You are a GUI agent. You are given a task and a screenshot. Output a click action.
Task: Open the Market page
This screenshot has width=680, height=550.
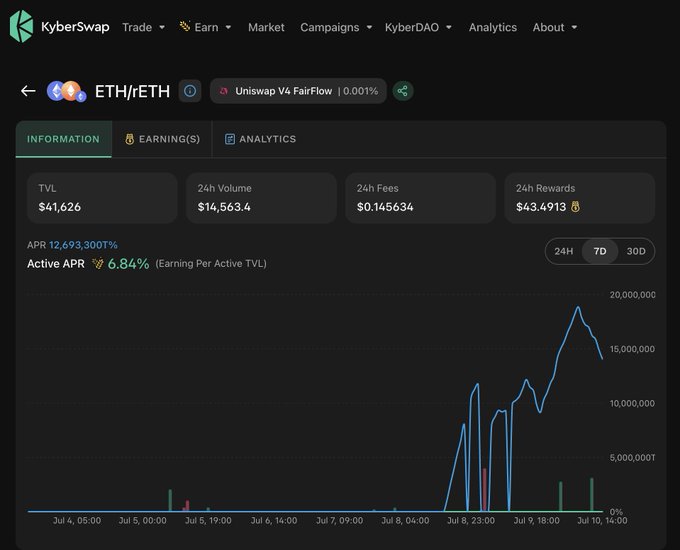click(x=266, y=27)
